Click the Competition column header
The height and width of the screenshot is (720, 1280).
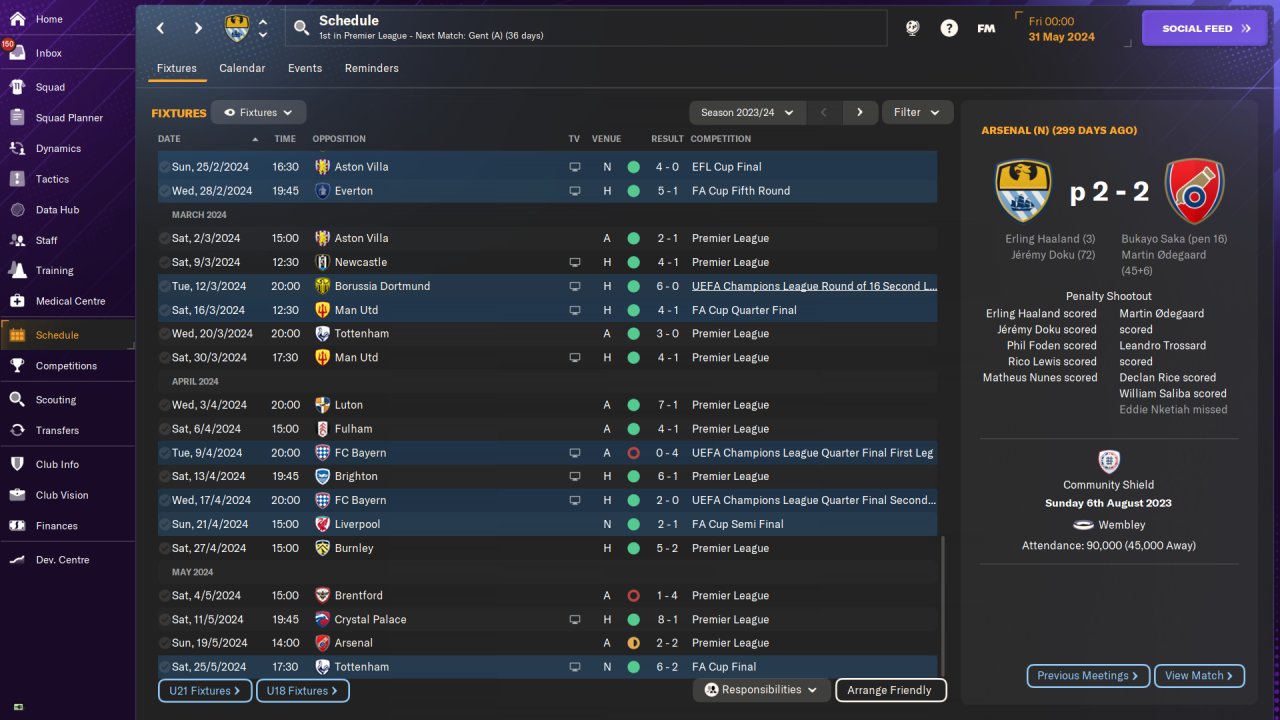(x=720, y=139)
